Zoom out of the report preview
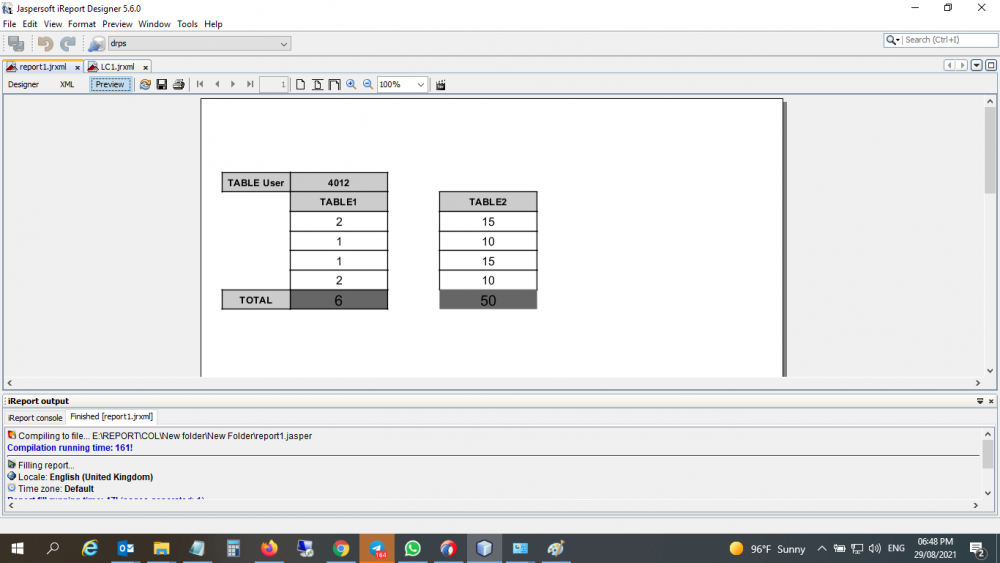The height and width of the screenshot is (563, 1000). (x=367, y=85)
